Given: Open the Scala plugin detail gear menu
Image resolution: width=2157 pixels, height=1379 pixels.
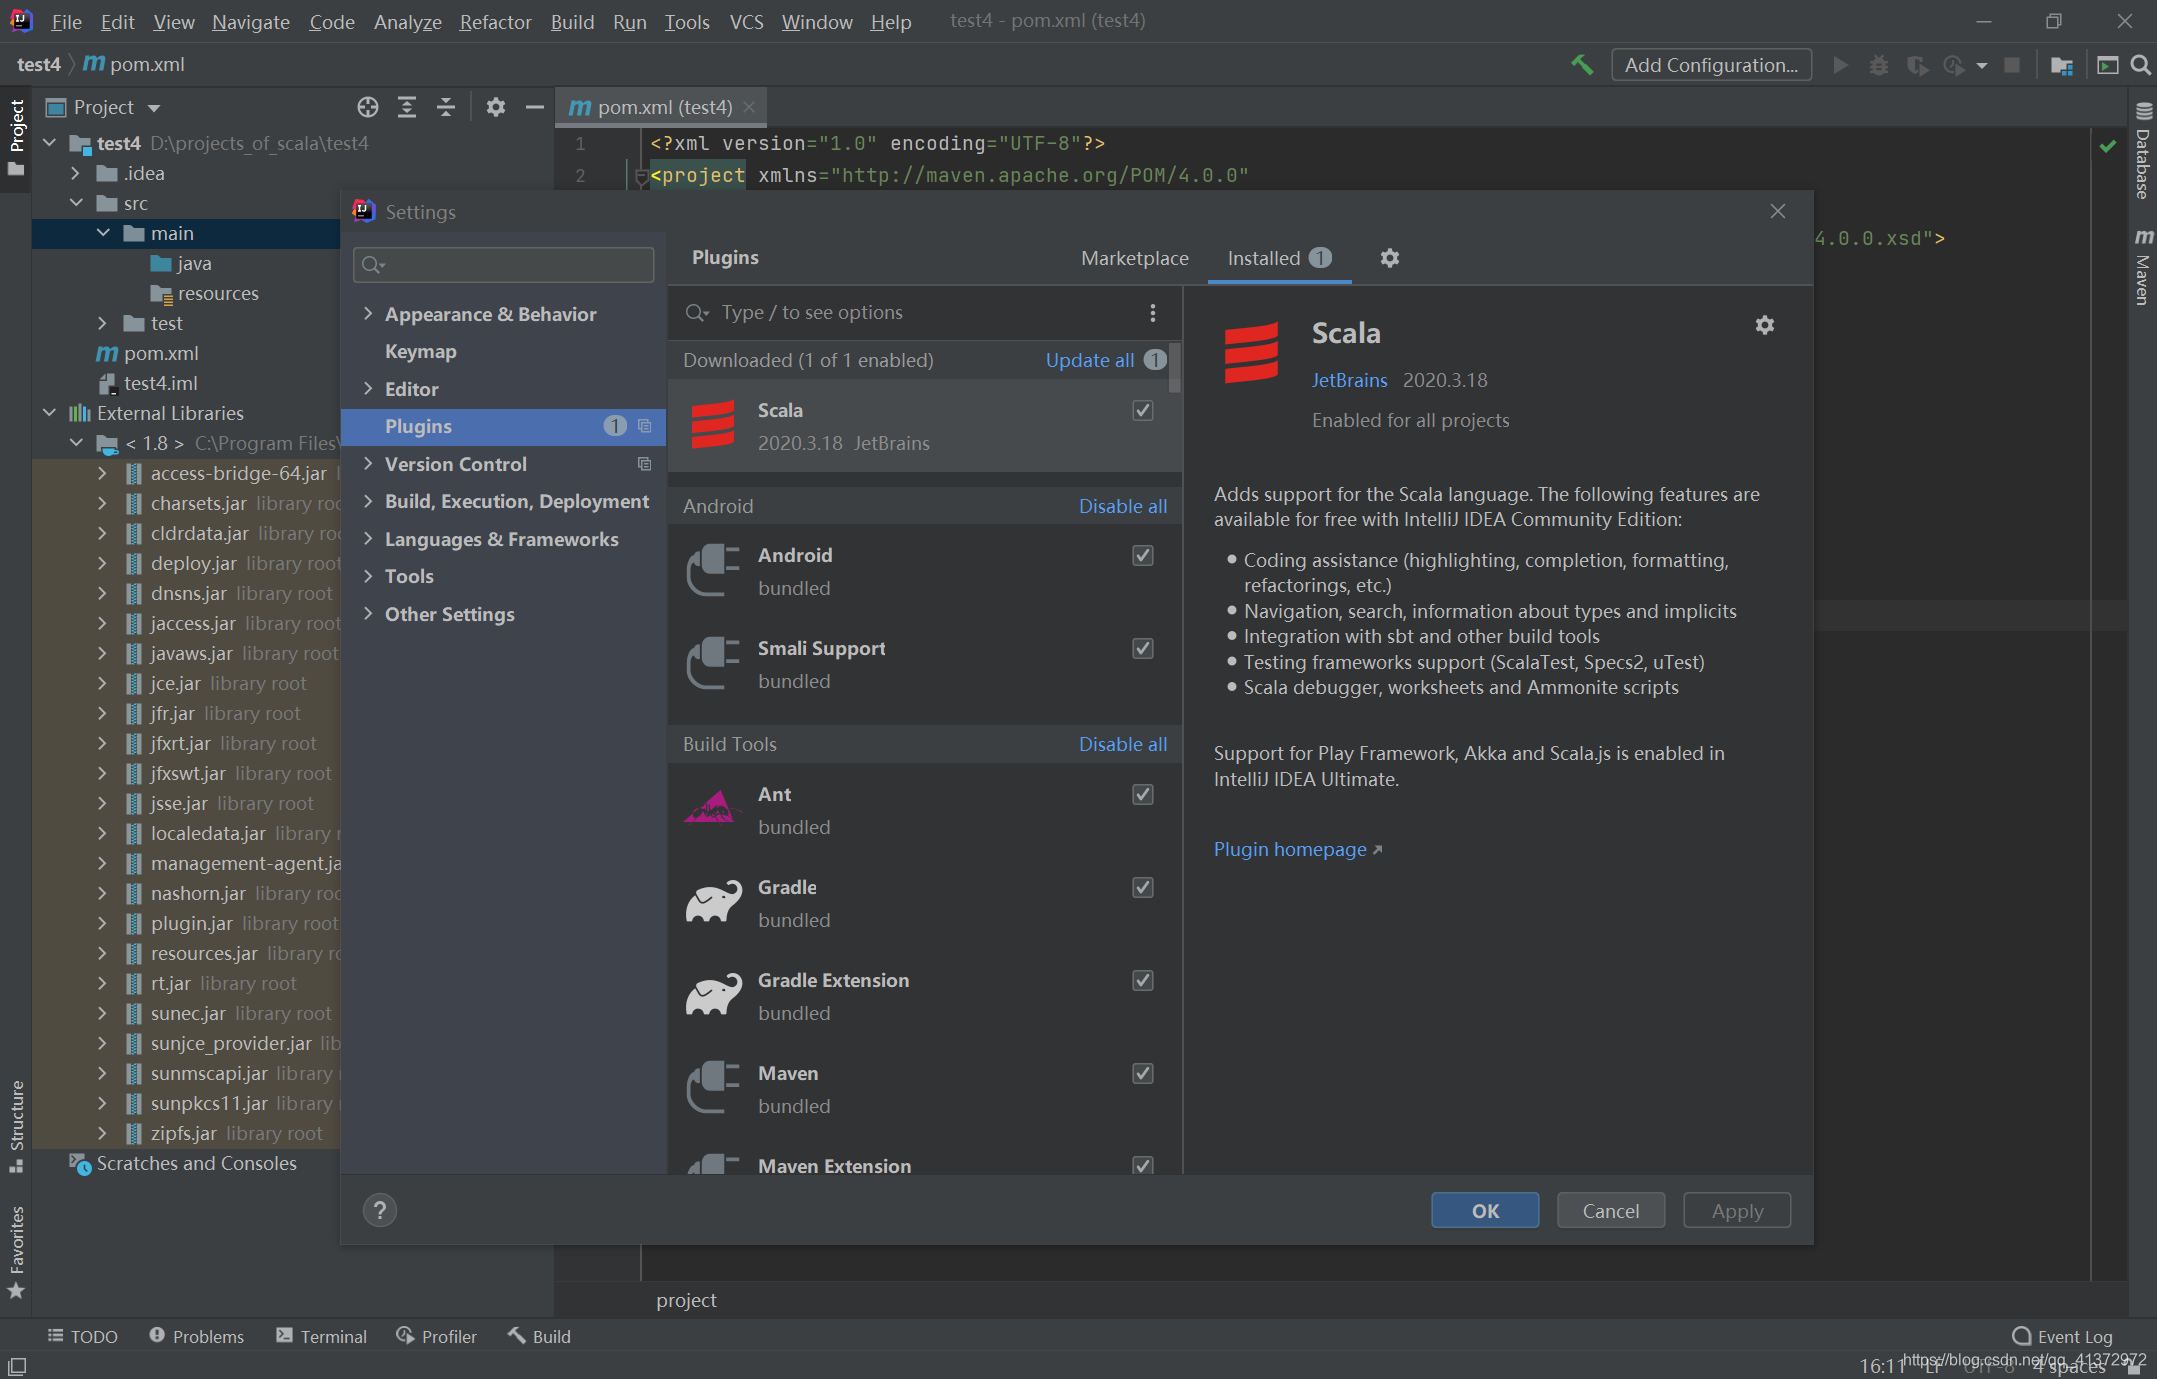Looking at the screenshot, I should (x=1764, y=325).
